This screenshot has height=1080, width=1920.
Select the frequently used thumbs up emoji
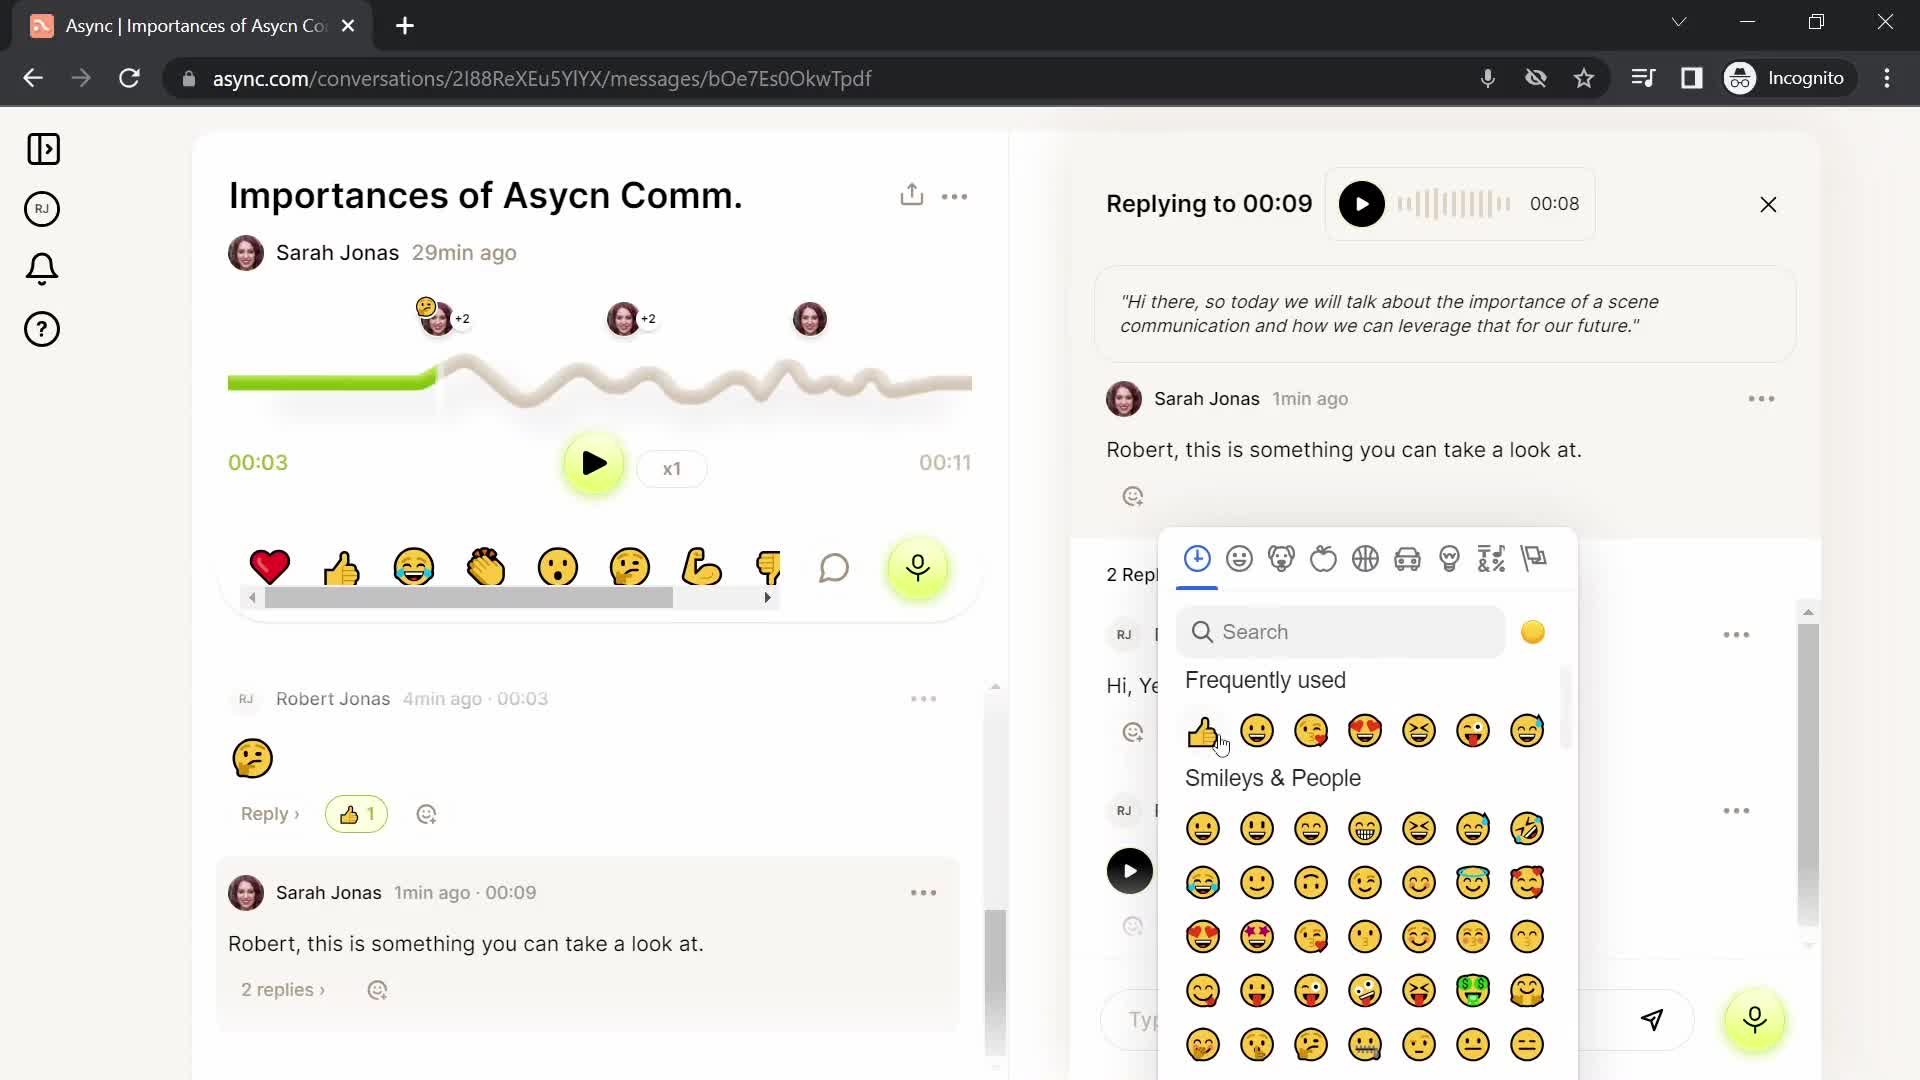tap(1203, 731)
